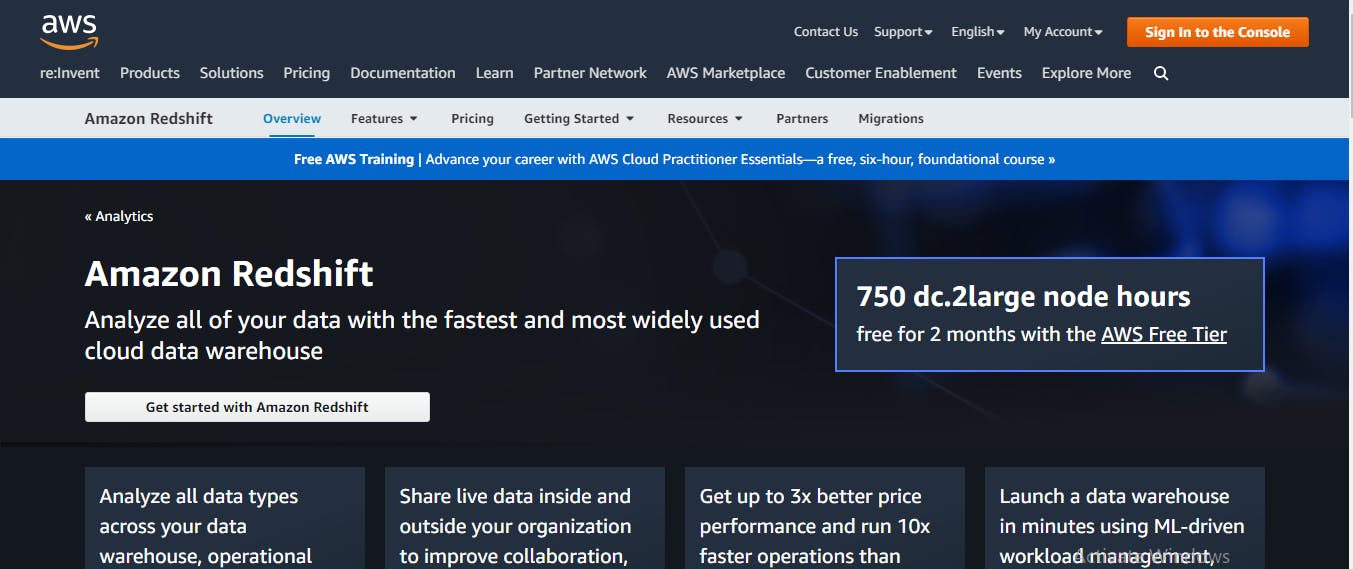Click the Amazon Redshift page heading
The image size is (1353, 569).
click(x=229, y=273)
